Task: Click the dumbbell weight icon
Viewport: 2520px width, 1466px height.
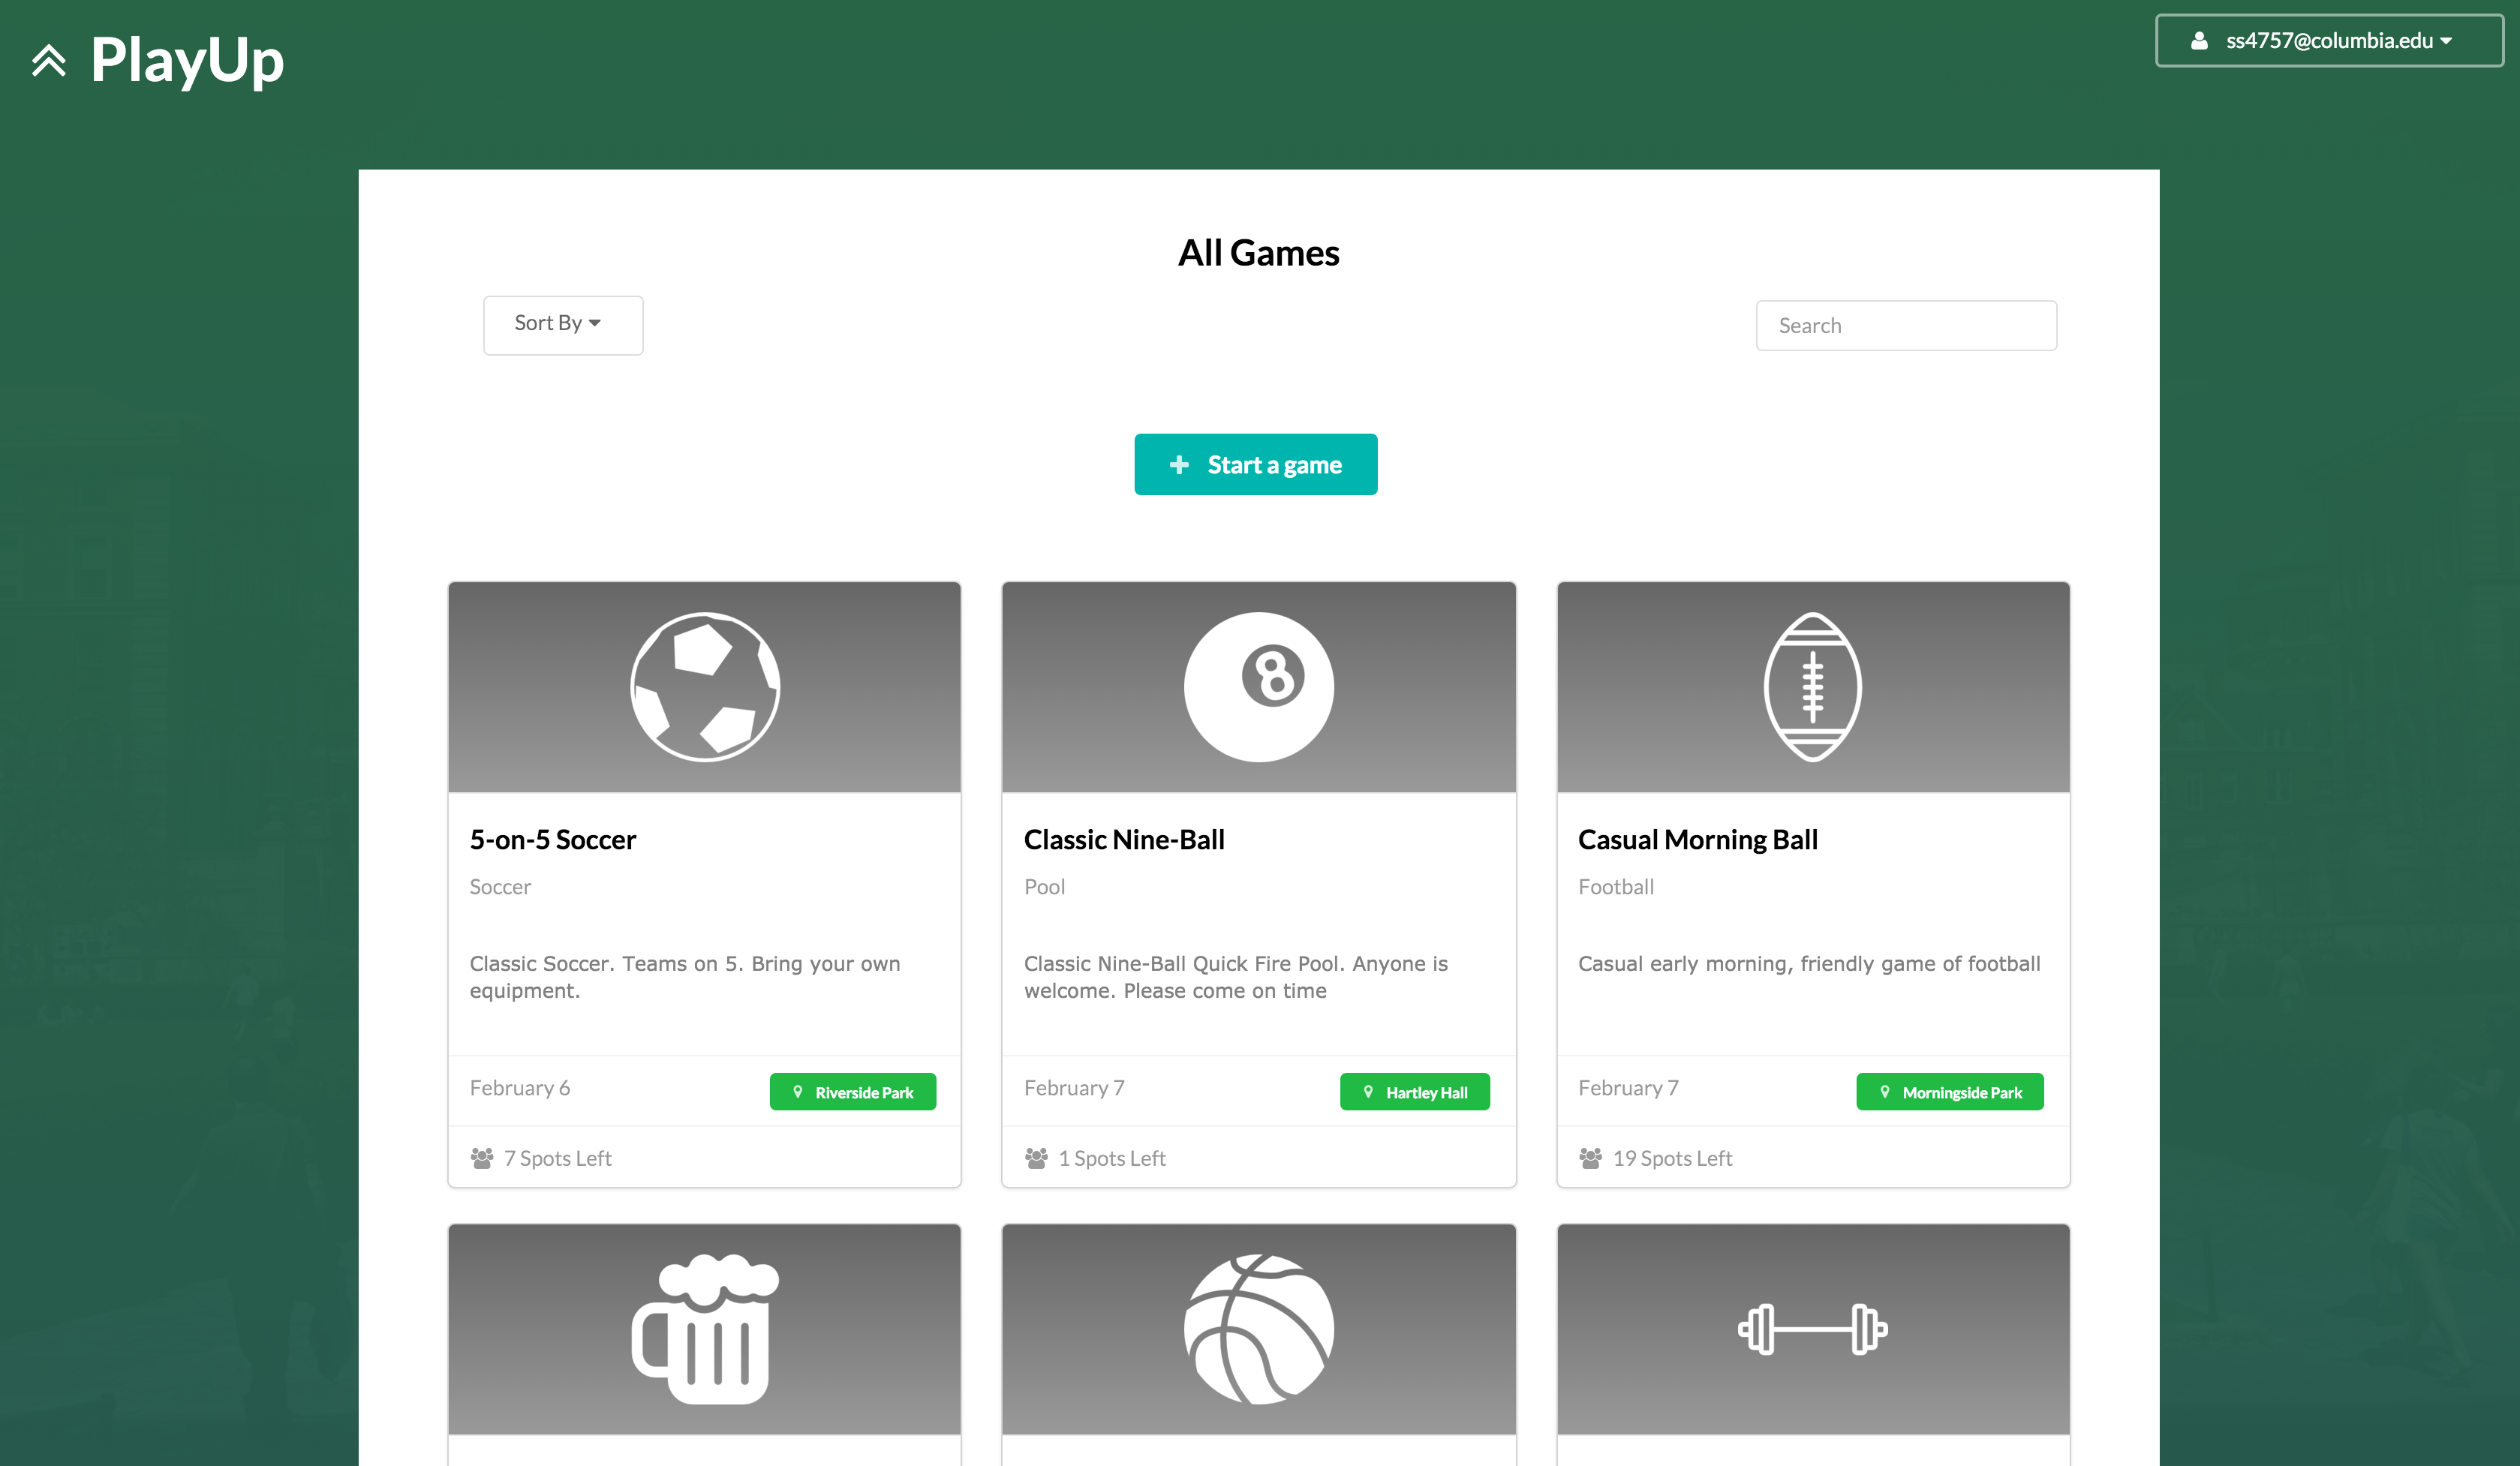Action: [1812, 1328]
